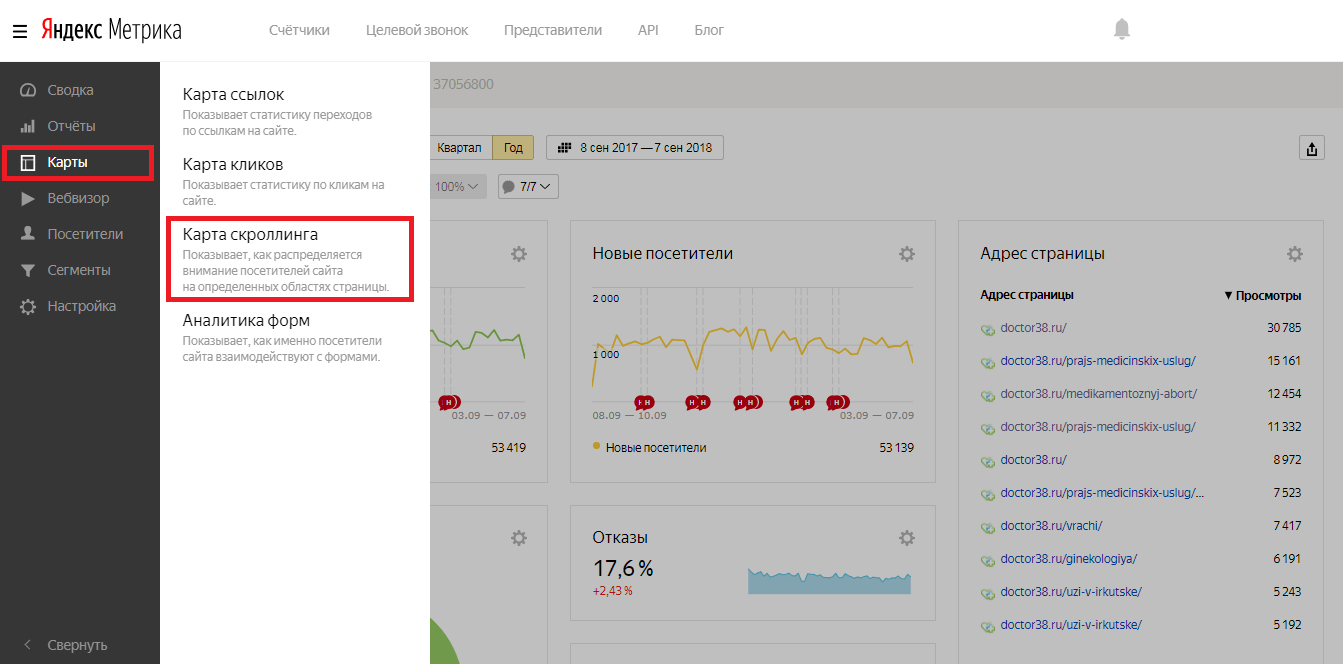Open Карта кликов menu item
The height and width of the screenshot is (664, 1343).
click(x=232, y=164)
